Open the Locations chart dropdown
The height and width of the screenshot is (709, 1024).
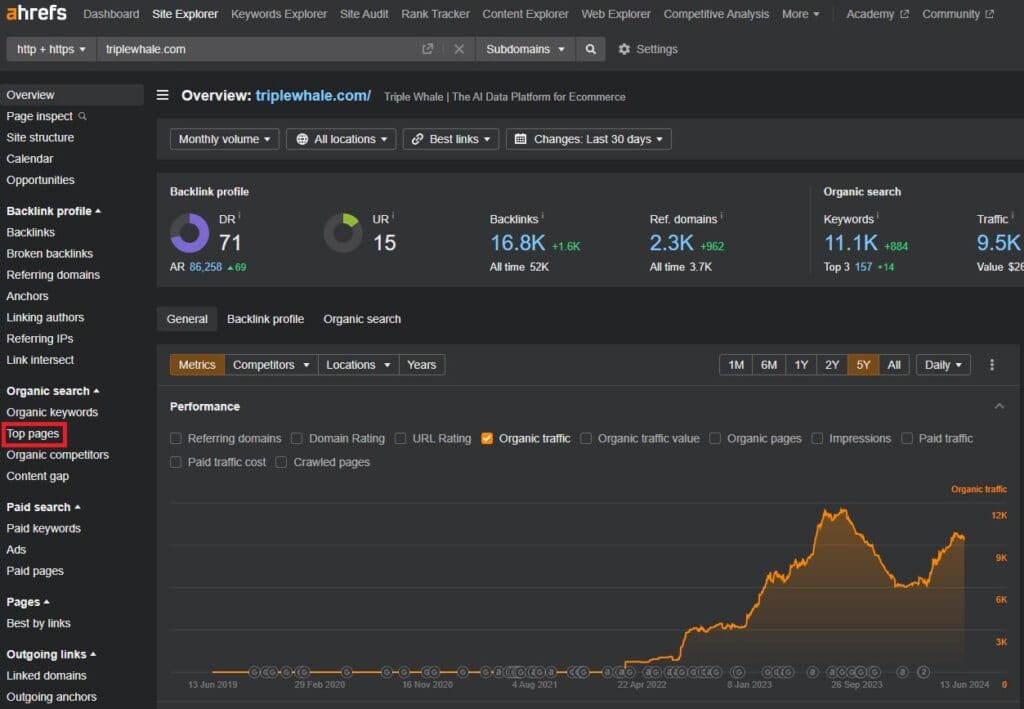pyautogui.click(x=358, y=365)
